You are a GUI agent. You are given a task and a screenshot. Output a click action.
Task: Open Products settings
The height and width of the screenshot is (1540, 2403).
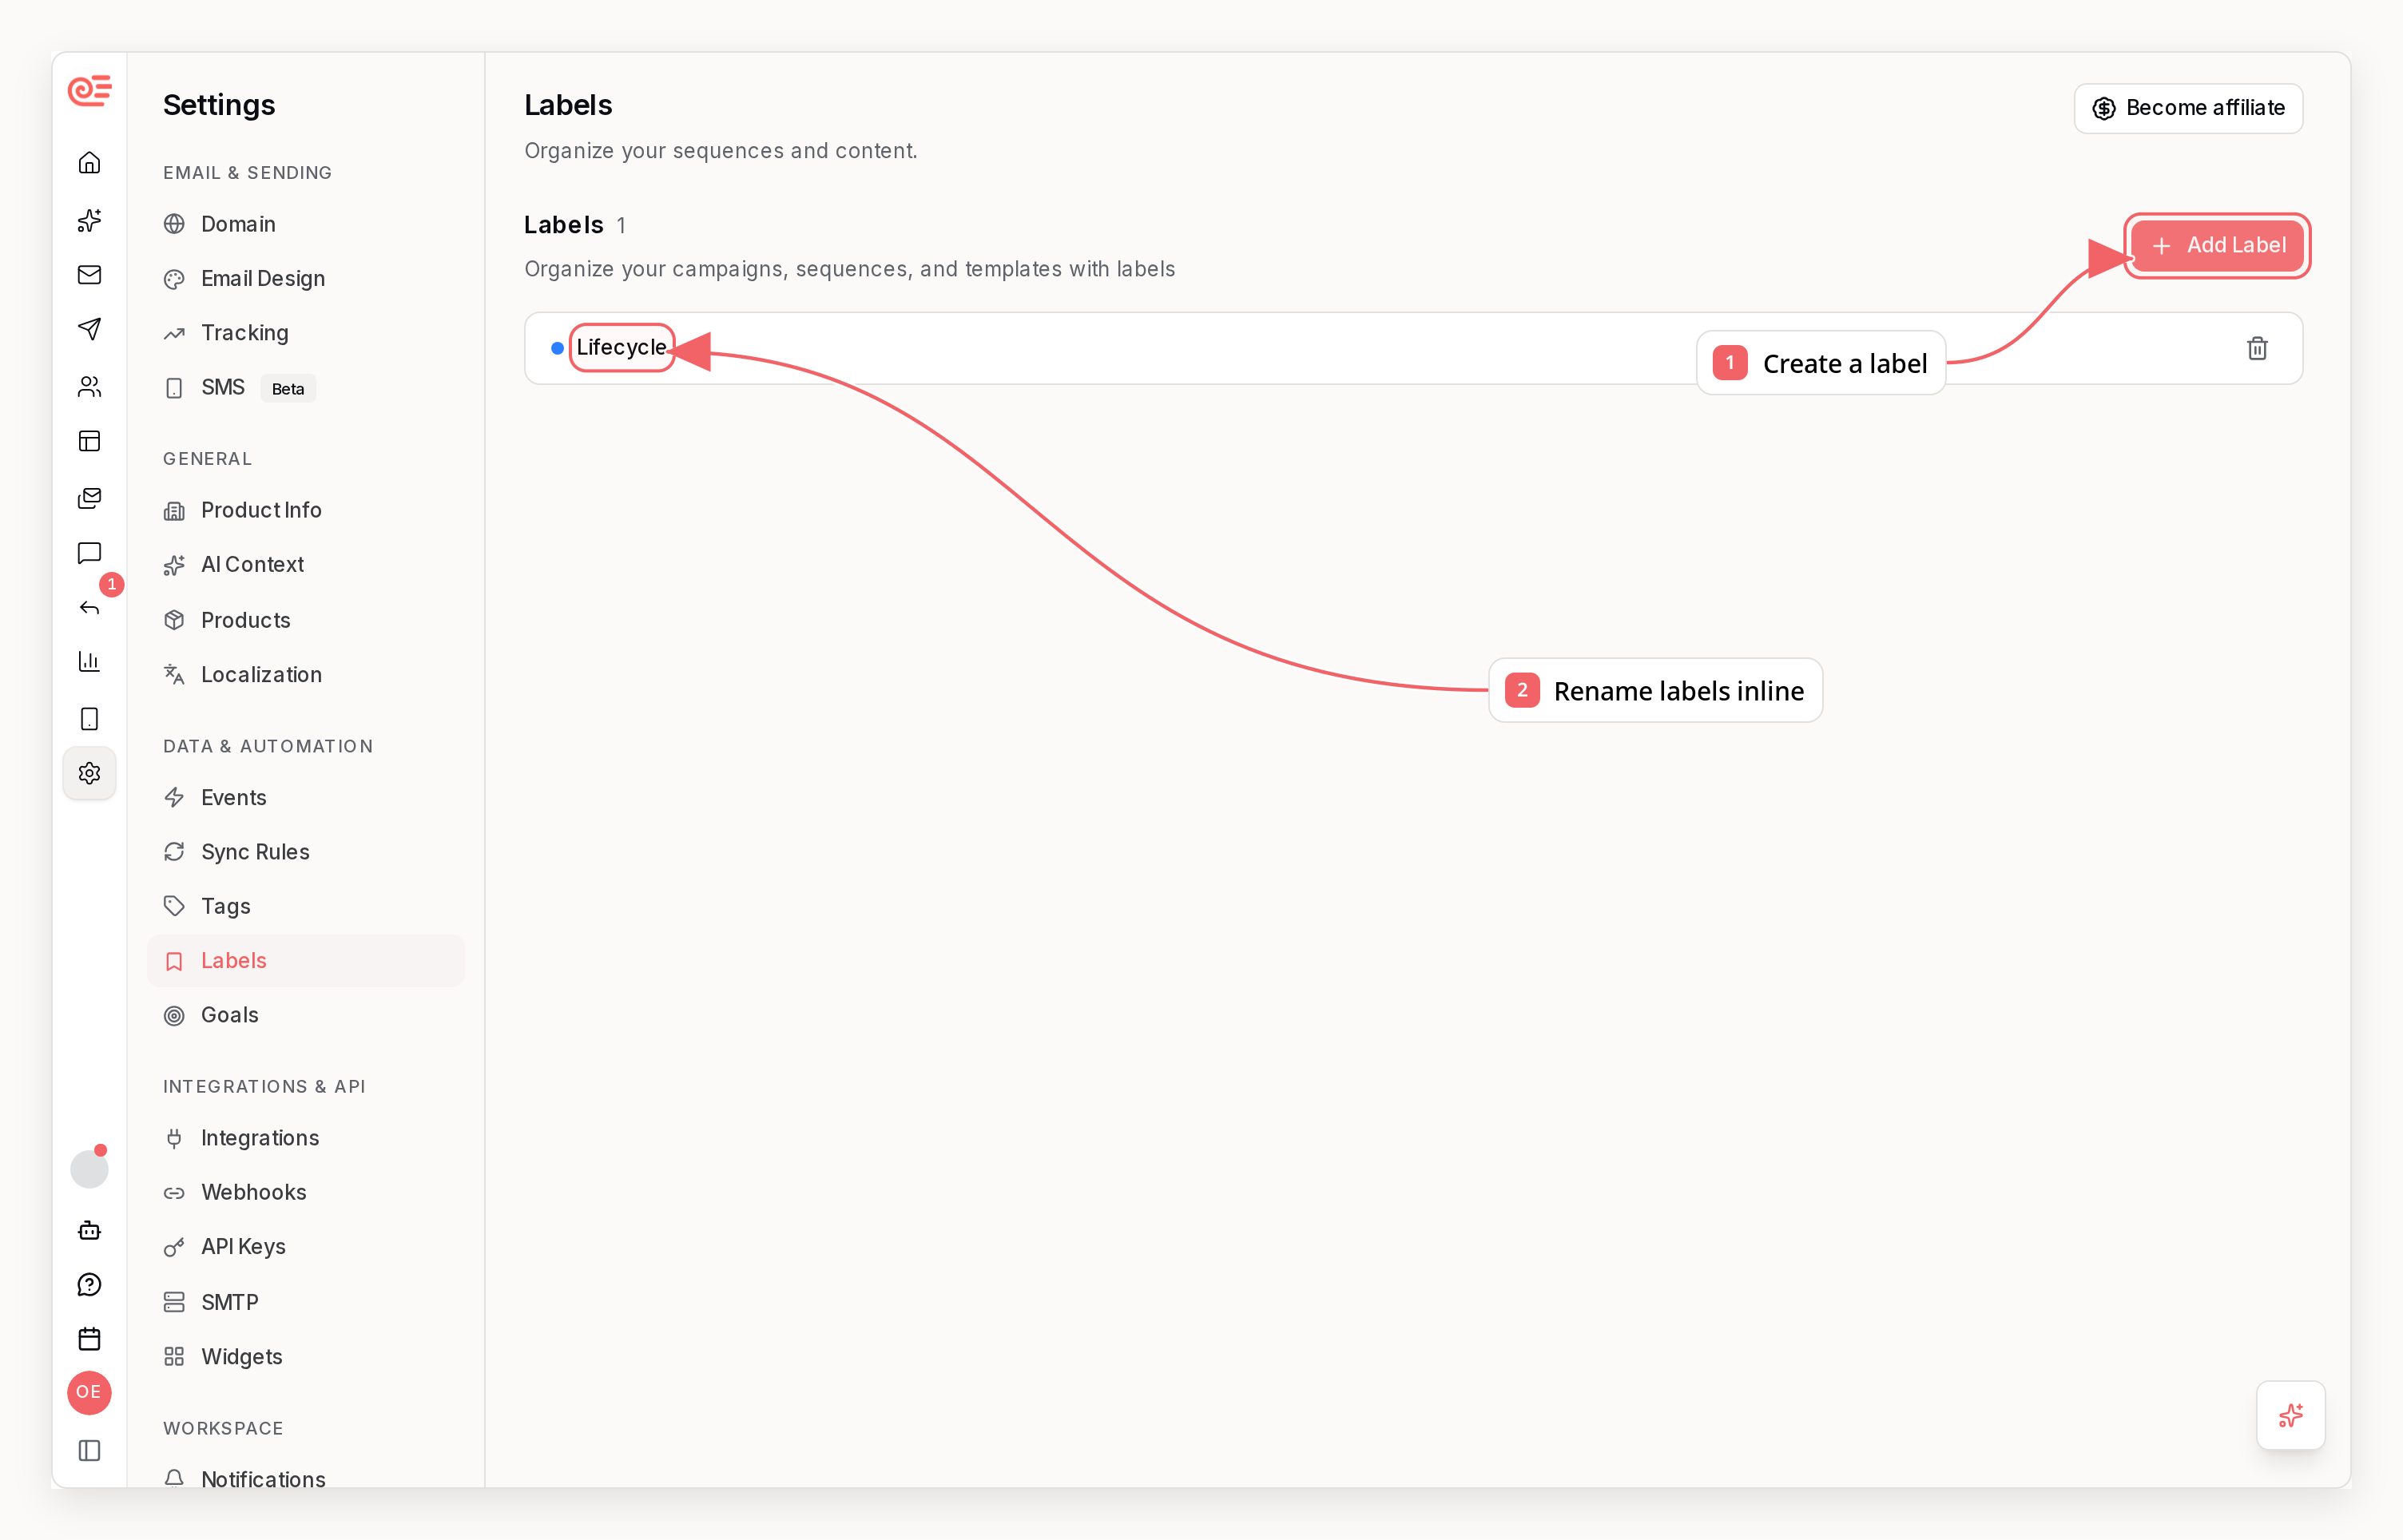(x=305, y=620)
